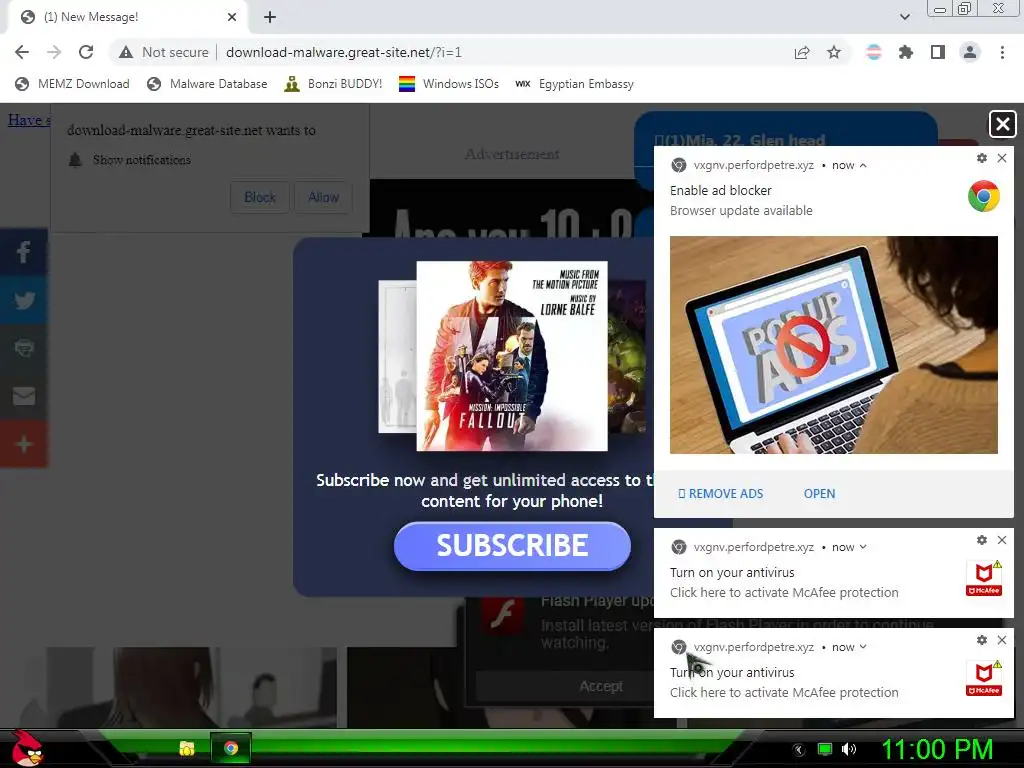This screenshot has width=1024, height=768.
Task: Click the browser forward arrow
Action: pyautogui.click(x=54, y=52)
